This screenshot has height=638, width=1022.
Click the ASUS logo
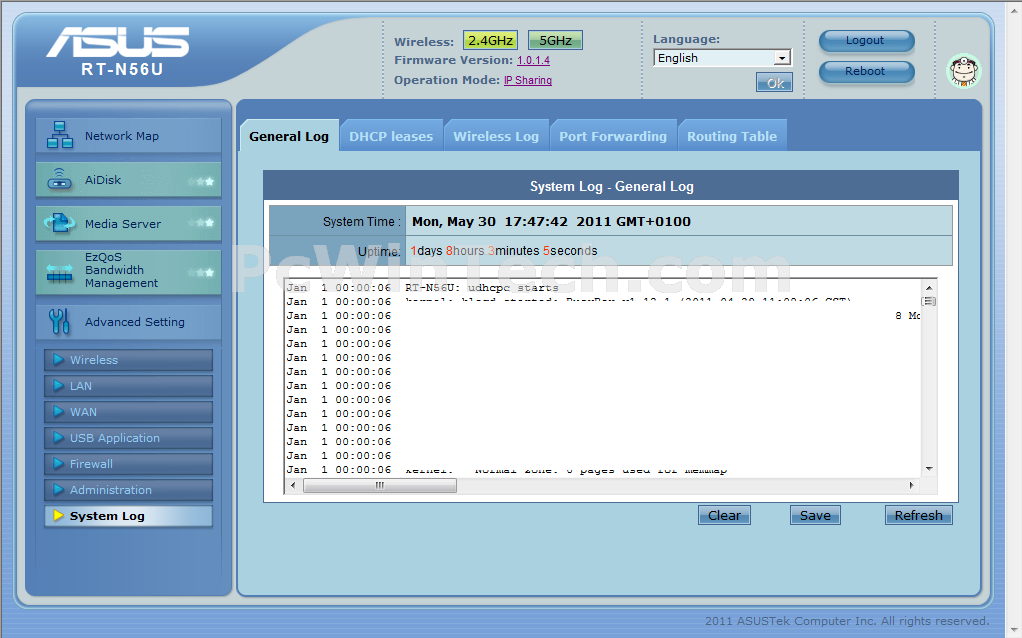coord(118,42)
